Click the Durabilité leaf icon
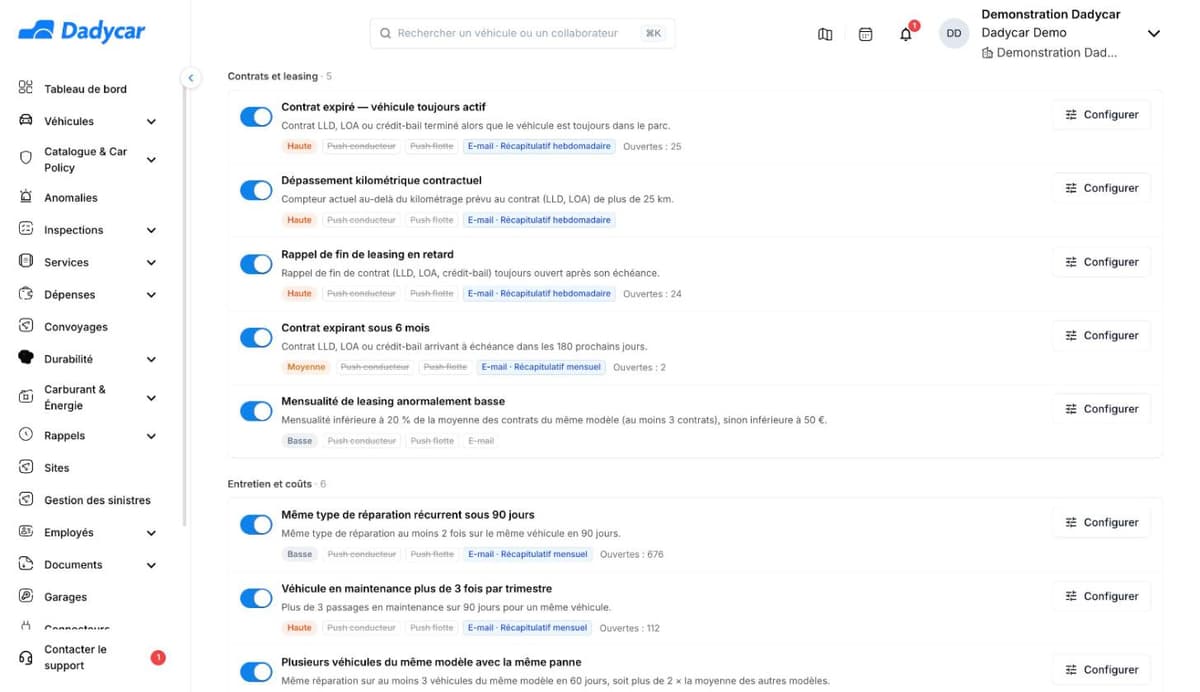 point(26,358)
